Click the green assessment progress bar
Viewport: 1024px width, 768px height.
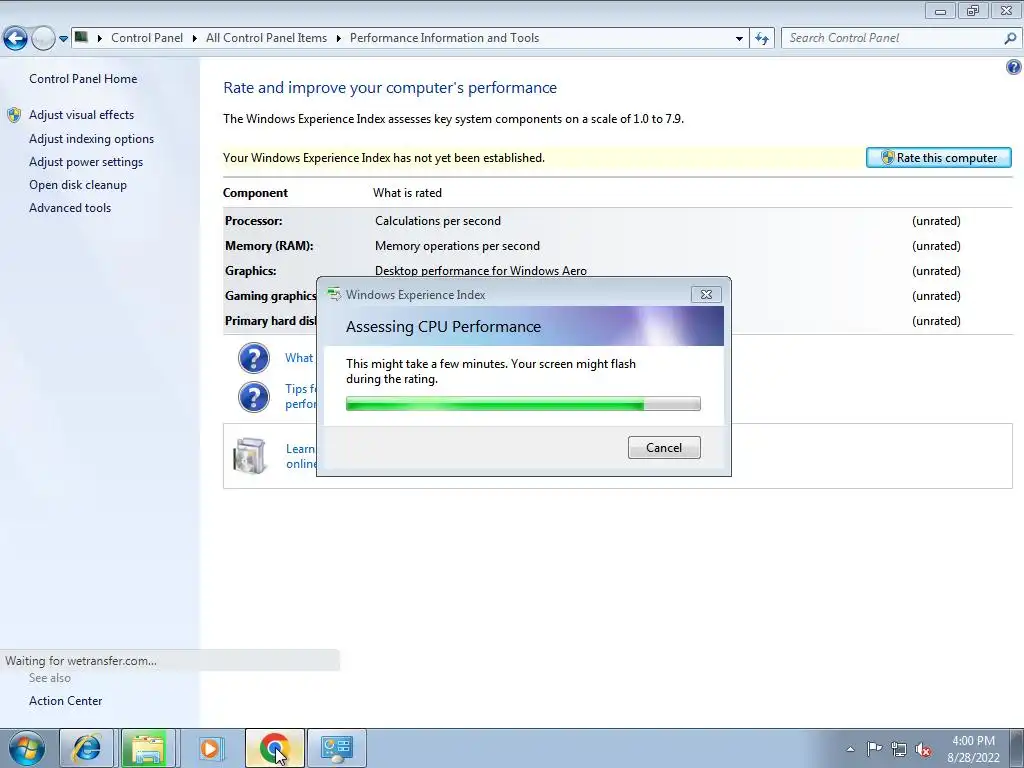point(523,404)
